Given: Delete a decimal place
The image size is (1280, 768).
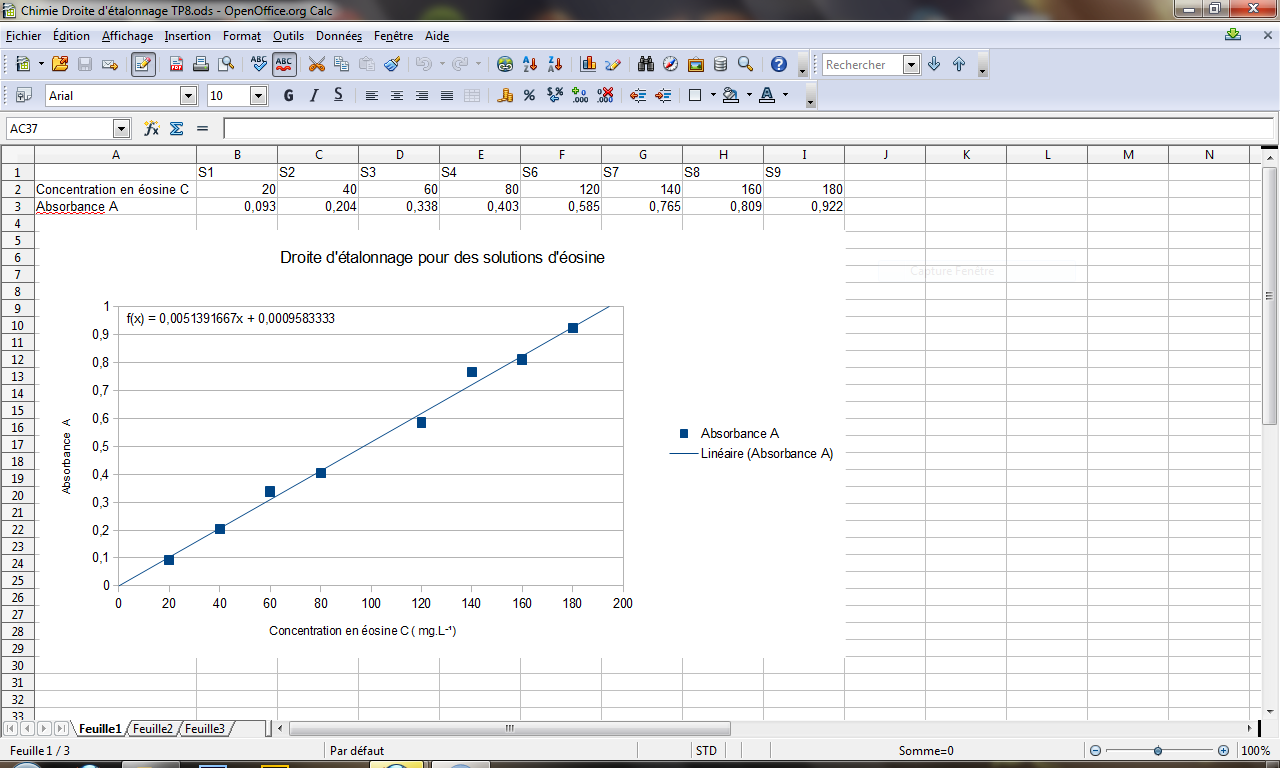Looking at the screenshot, I should coord(605,96).
